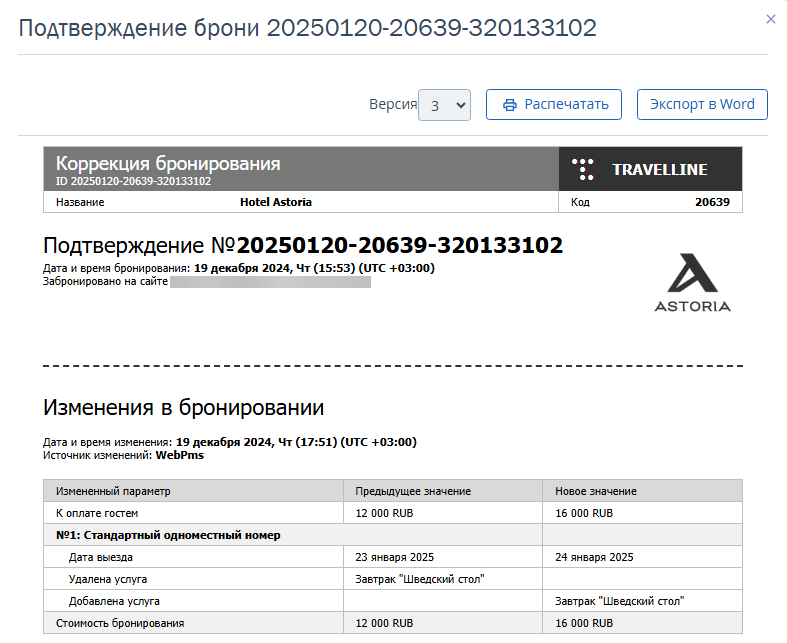787x643 pixels.
Task: Click the change time 19 декабря 2024 (17:51)
Action: (296, 442)
